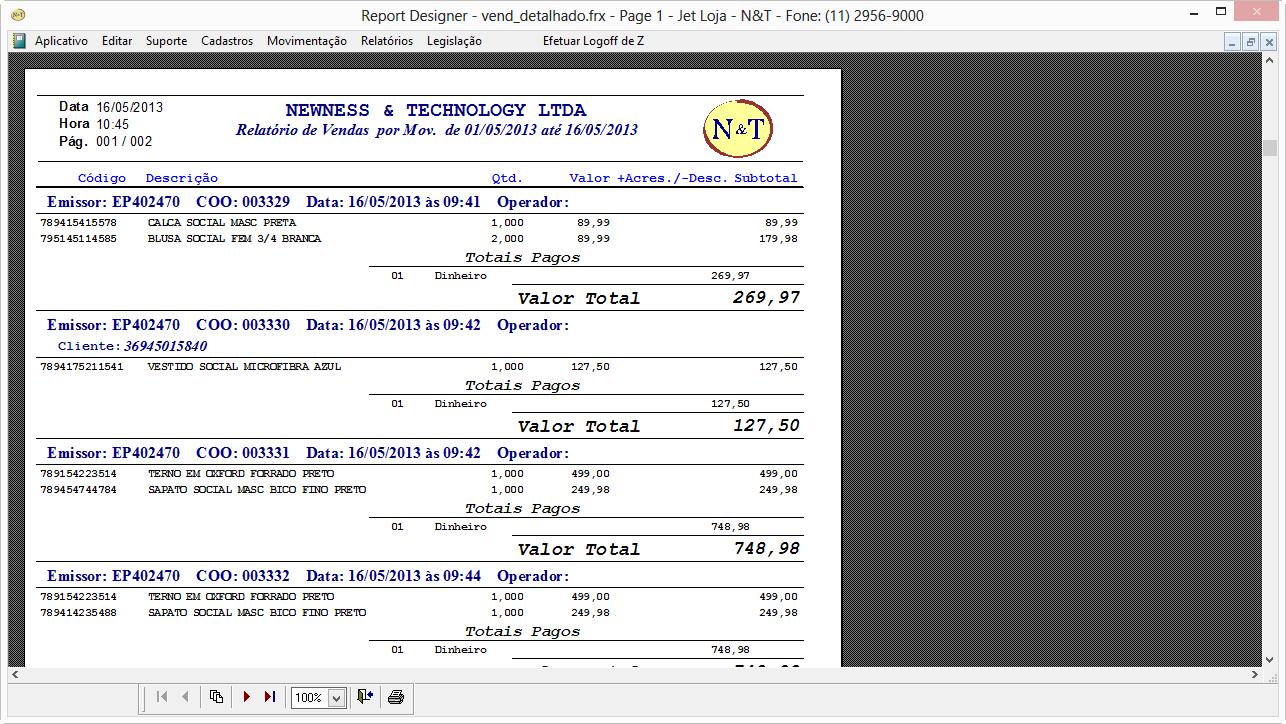Open the Legislação menu
The image size is (1286, 724).
point(454,41)
